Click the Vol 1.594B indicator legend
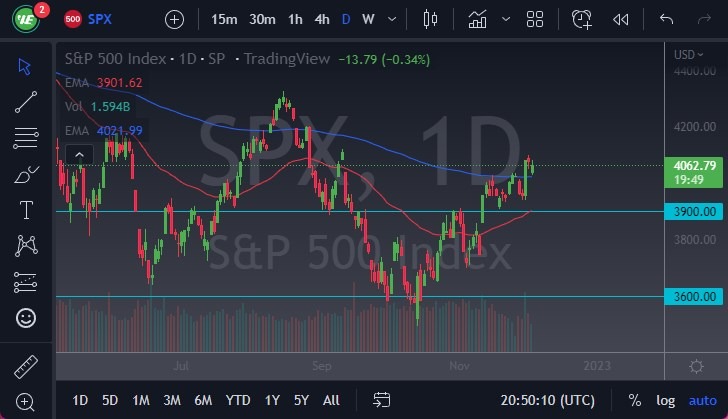This screenshot has width=728, height=419. click(x=98, y=107)
